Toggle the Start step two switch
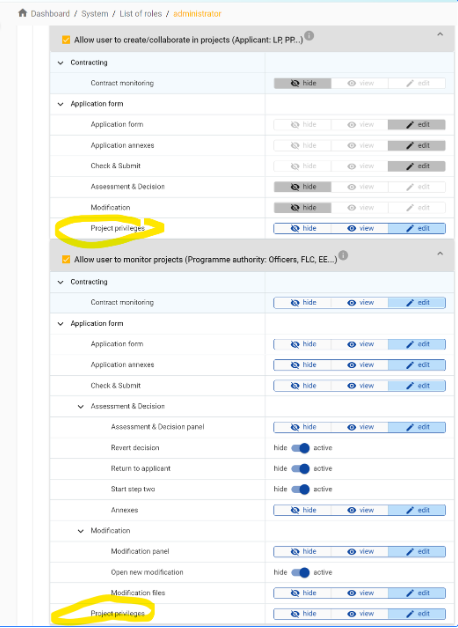Screen dimensions: 458x628 pyautogui.click(x=301, y=489)
